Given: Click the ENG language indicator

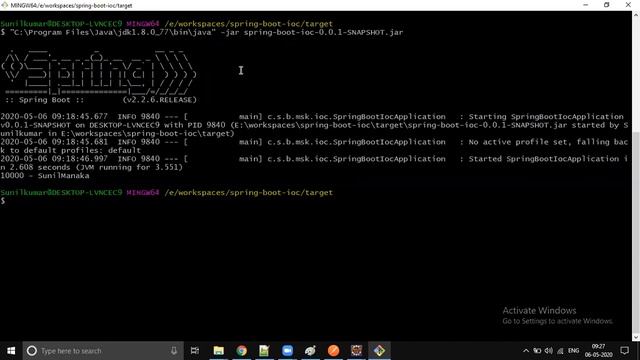Looking at the screenshot, I should pyautogui.click(x=573, y=351).
